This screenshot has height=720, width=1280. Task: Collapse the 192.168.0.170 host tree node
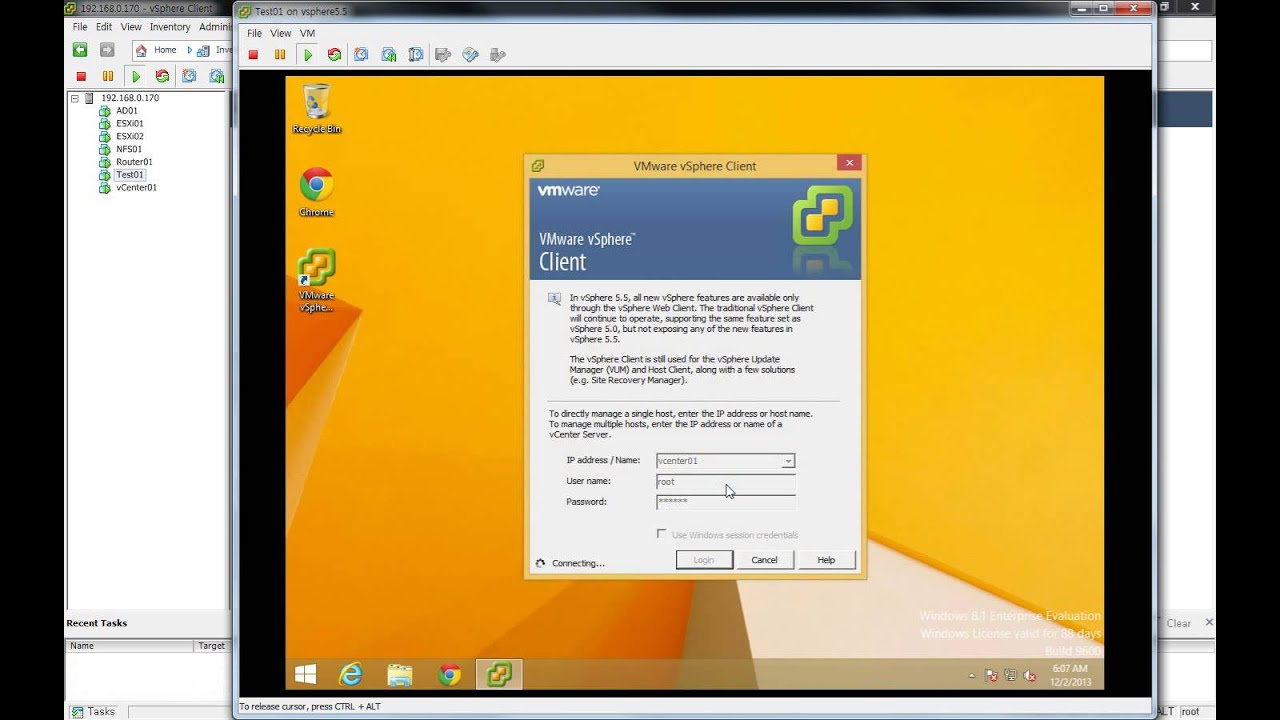click(74, 98)
